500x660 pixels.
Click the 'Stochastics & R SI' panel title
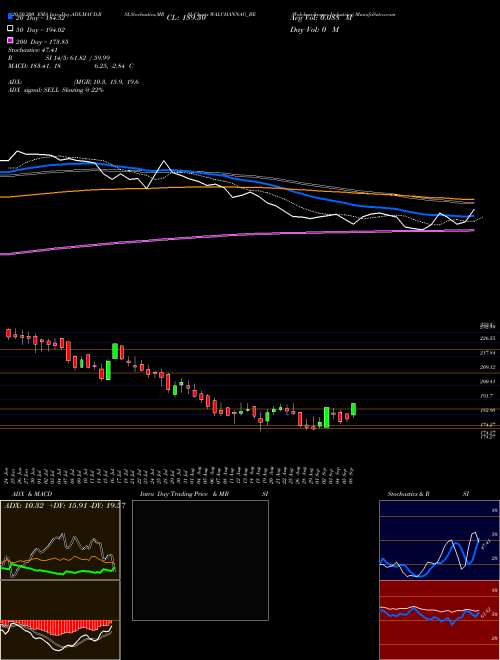(x=428, y=494)
